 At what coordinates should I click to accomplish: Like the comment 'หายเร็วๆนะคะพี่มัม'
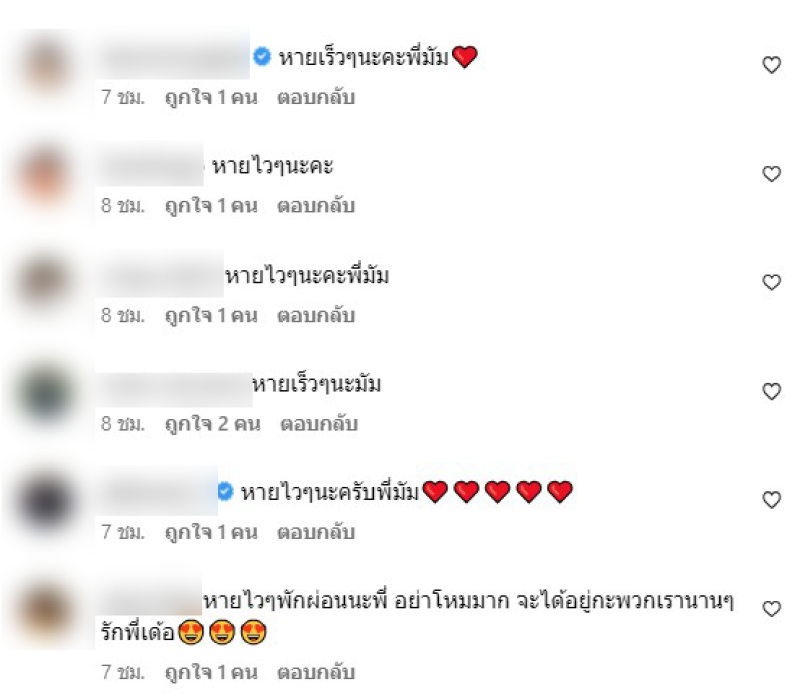tap(771, 65)
